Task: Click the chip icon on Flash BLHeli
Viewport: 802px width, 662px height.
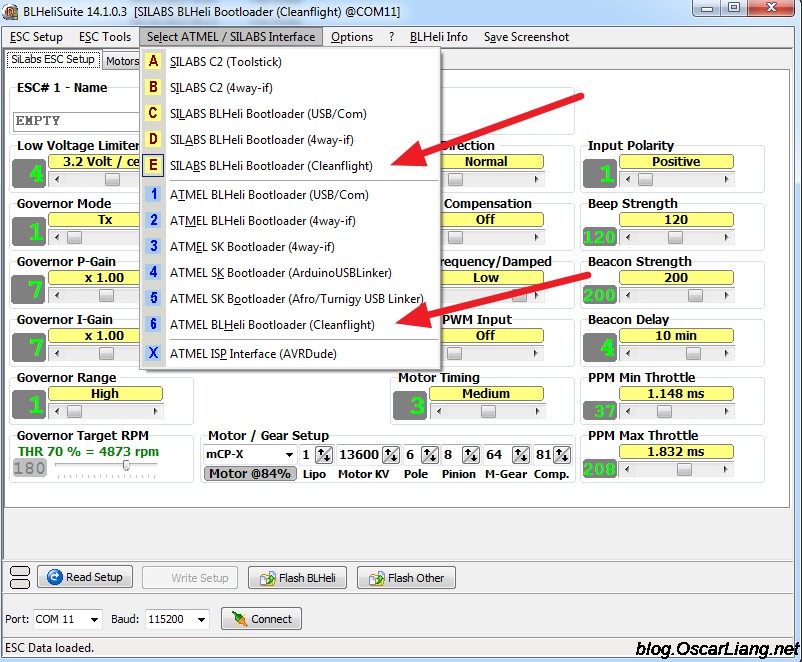Action: [267, 577]
